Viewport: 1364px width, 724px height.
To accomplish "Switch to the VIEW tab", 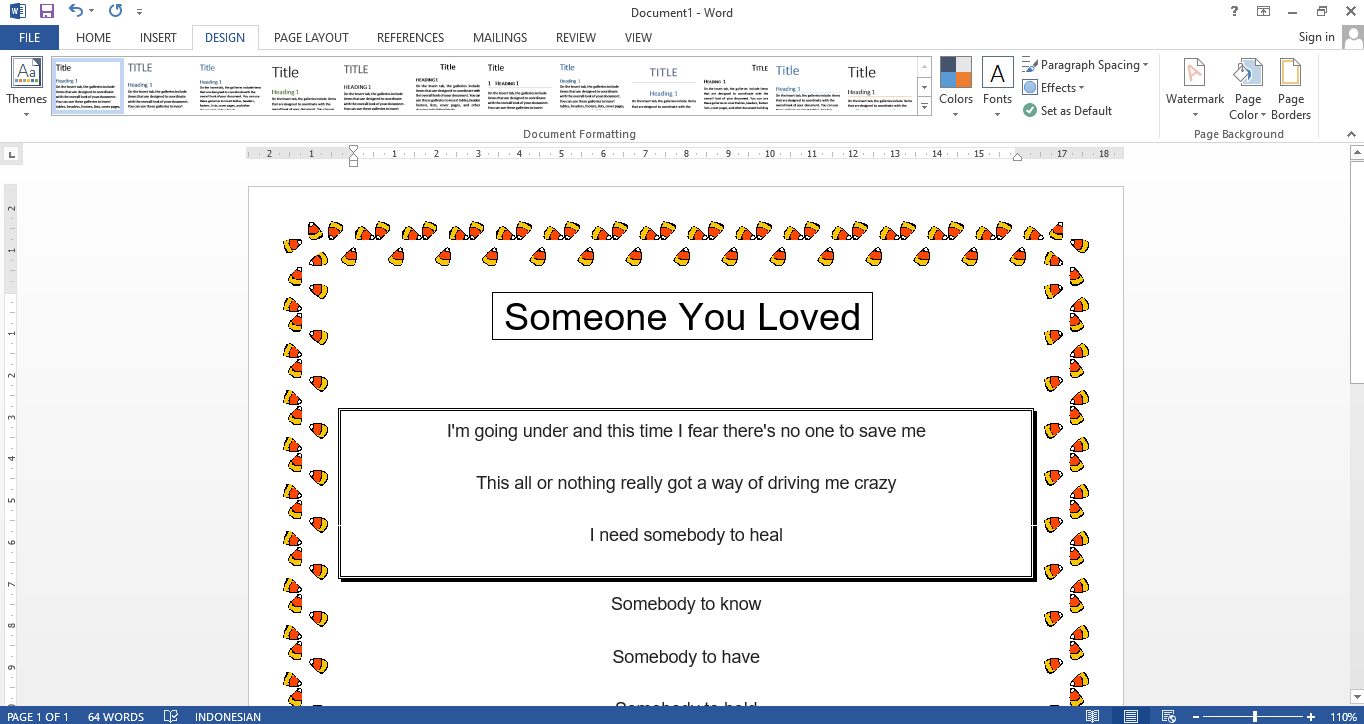I will pyautogui.click(x=638, y=38).
